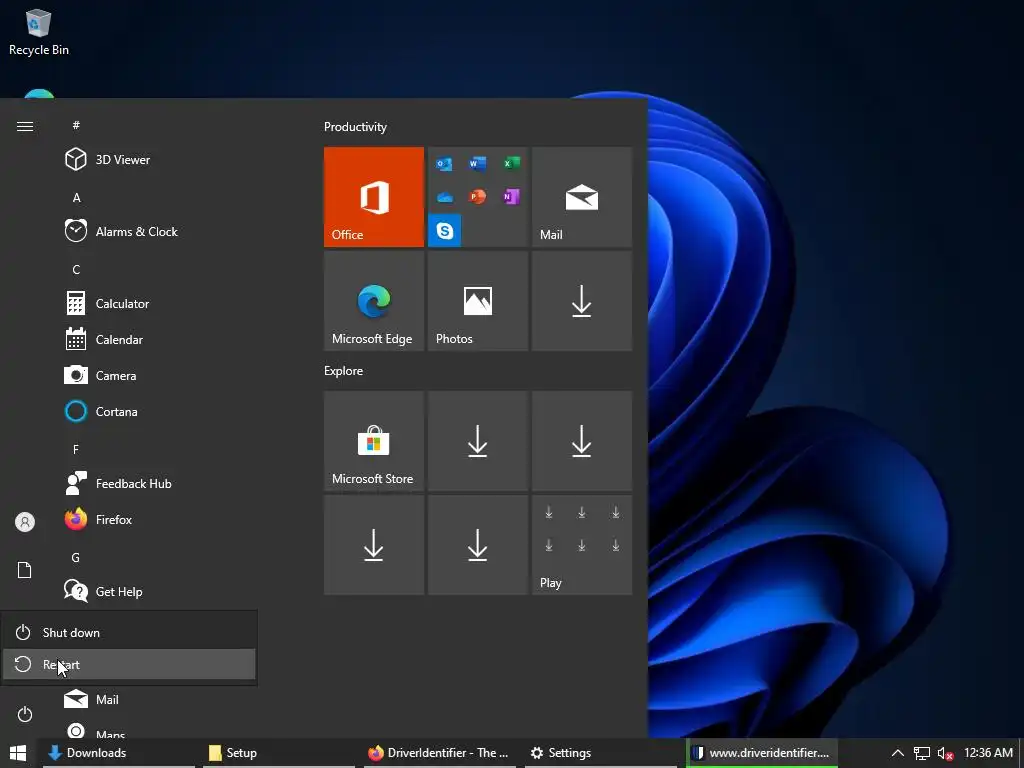Click the PowerPoint icon in tile group
Screen dimensions: 1024x768
coord(477,197)
